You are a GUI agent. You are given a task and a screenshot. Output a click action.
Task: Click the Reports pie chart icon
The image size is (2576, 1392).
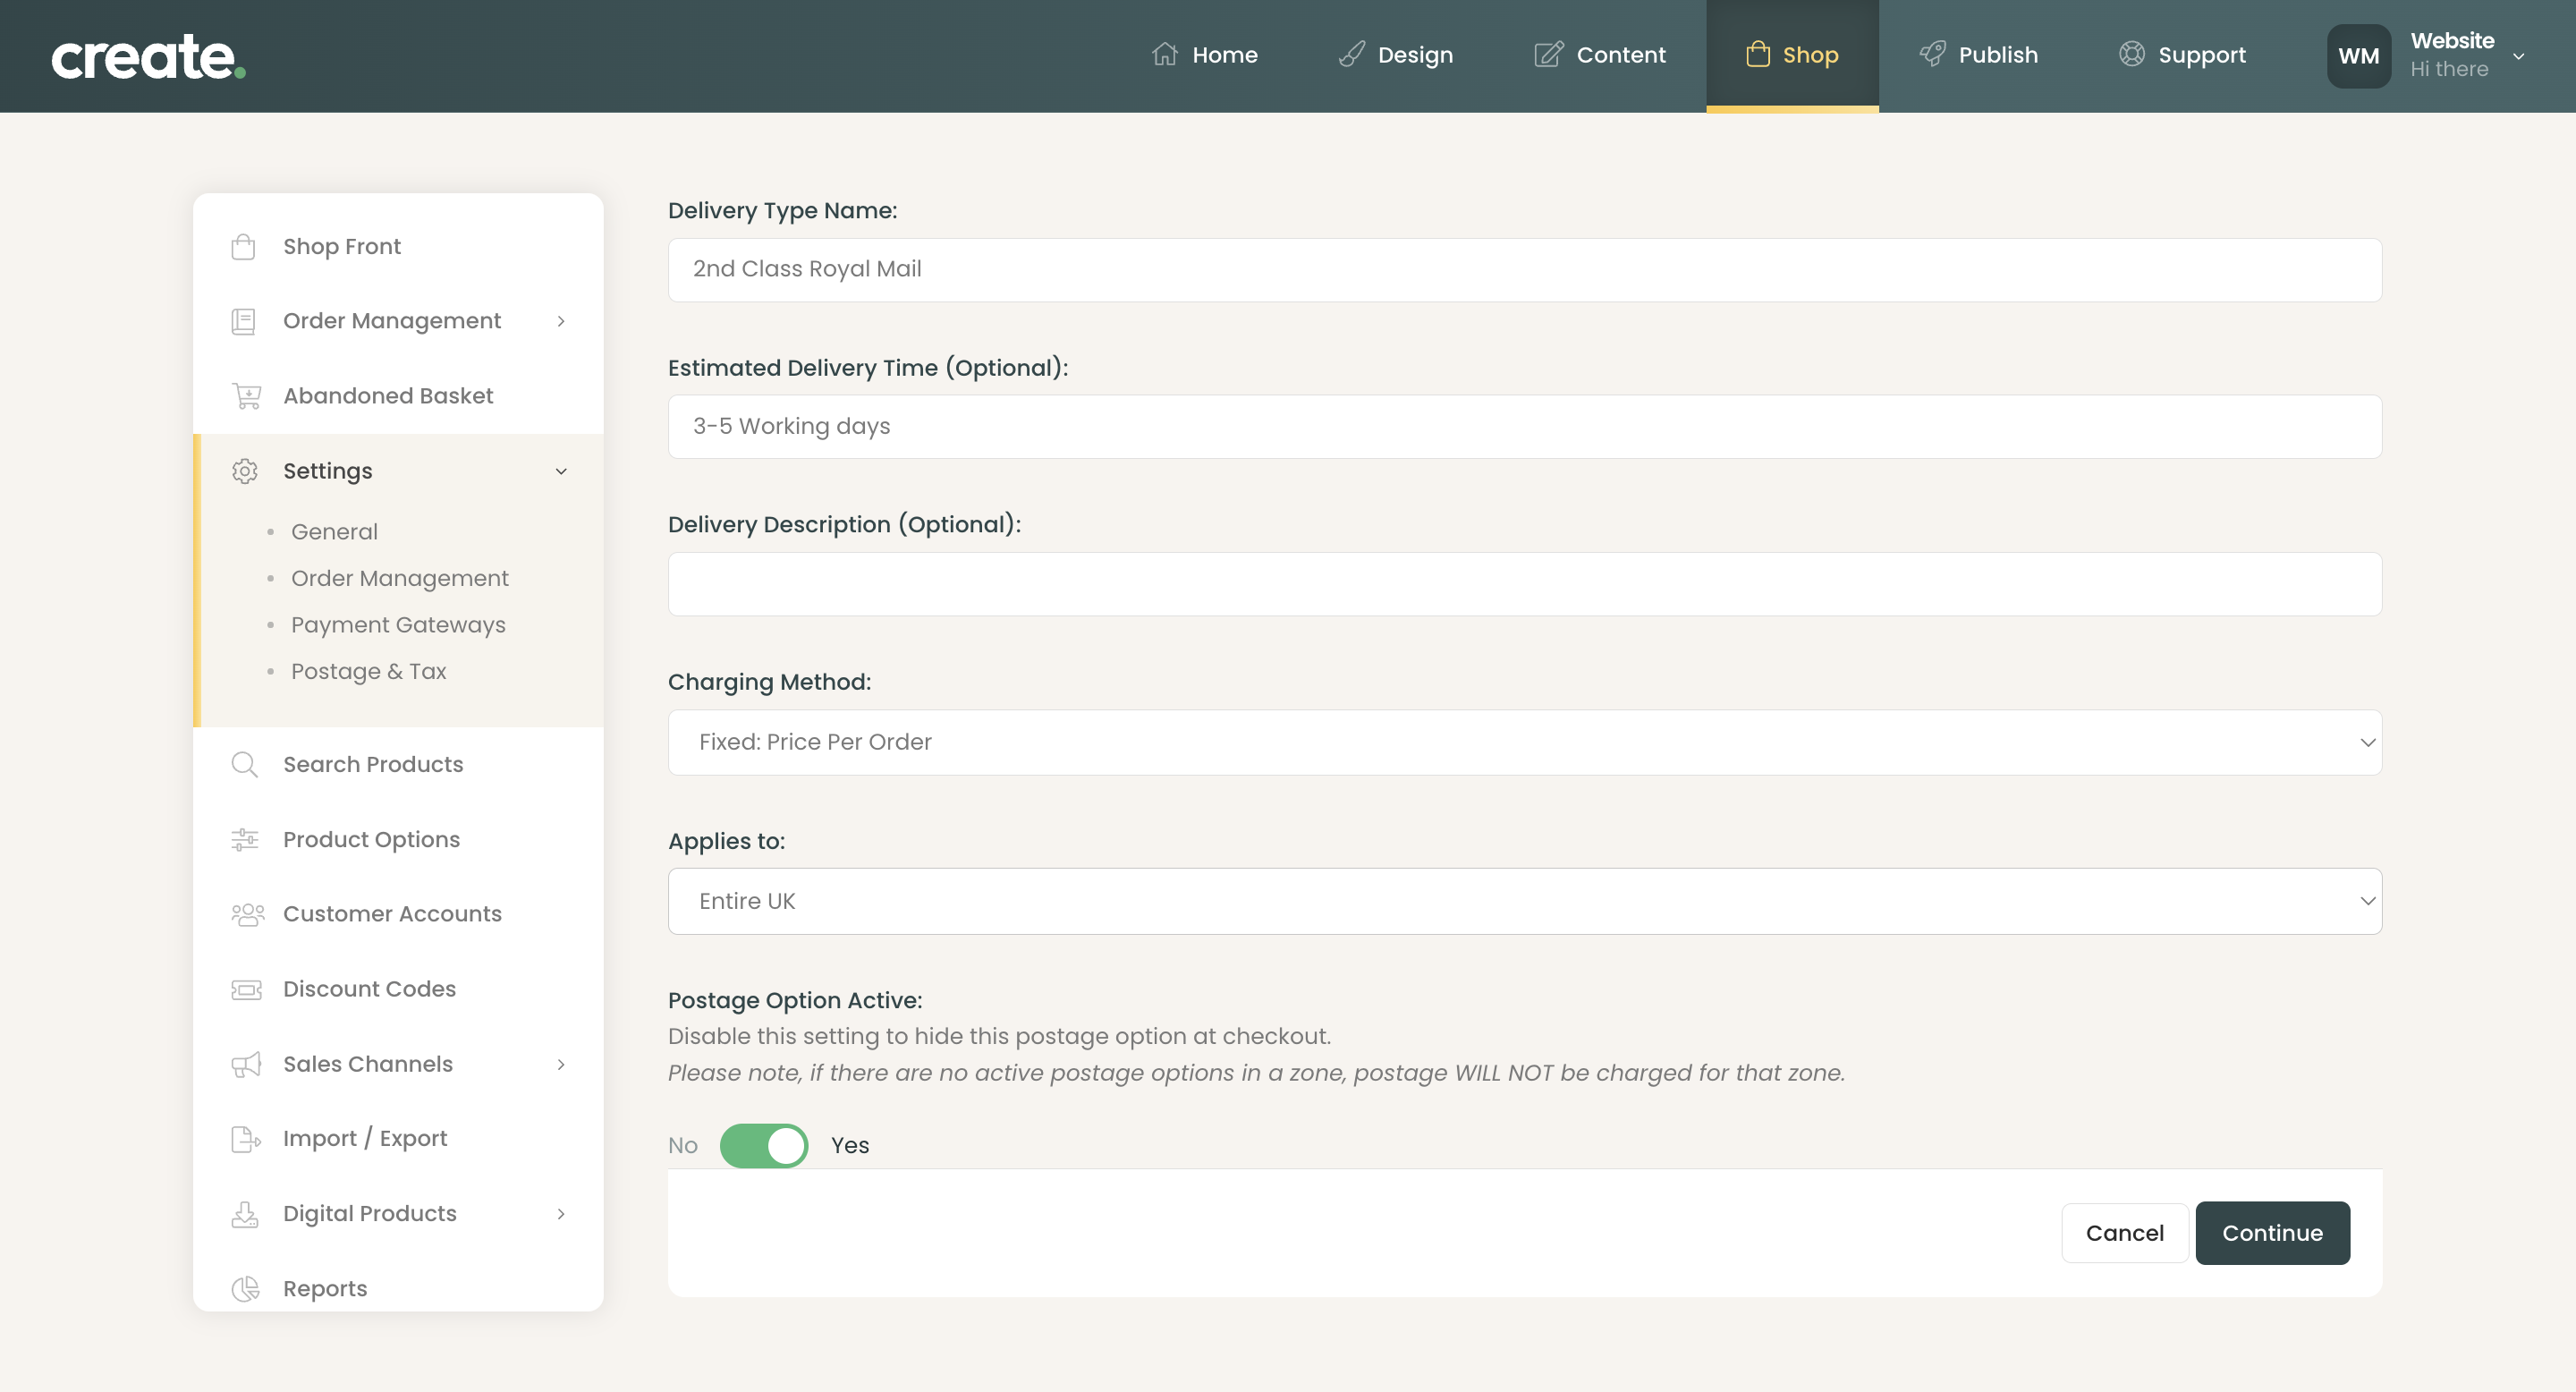click(245, 1289)
